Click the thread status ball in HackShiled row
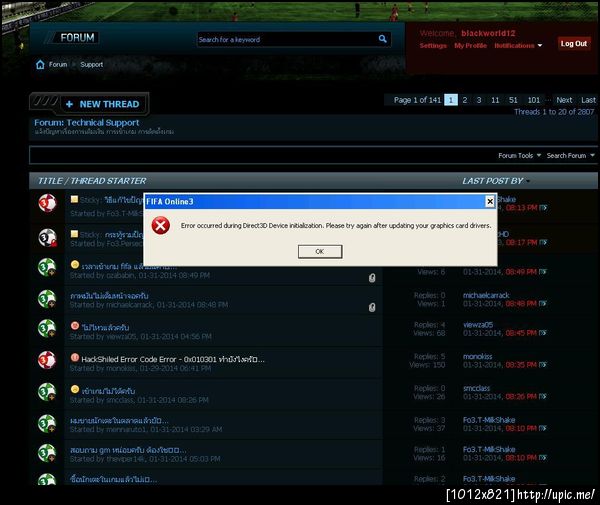 [47, 359]
